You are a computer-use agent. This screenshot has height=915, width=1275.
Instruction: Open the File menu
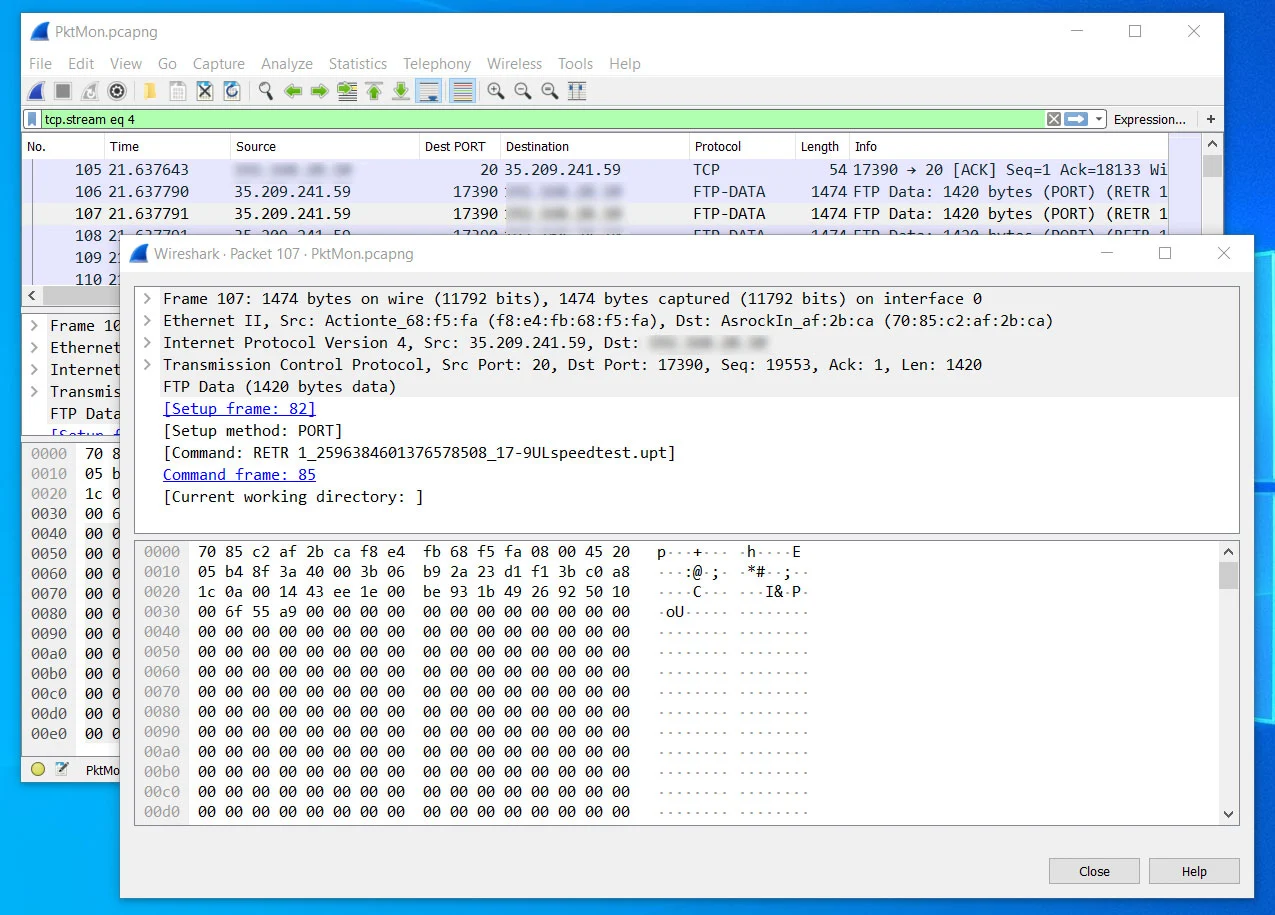click(x=40, y=64)
